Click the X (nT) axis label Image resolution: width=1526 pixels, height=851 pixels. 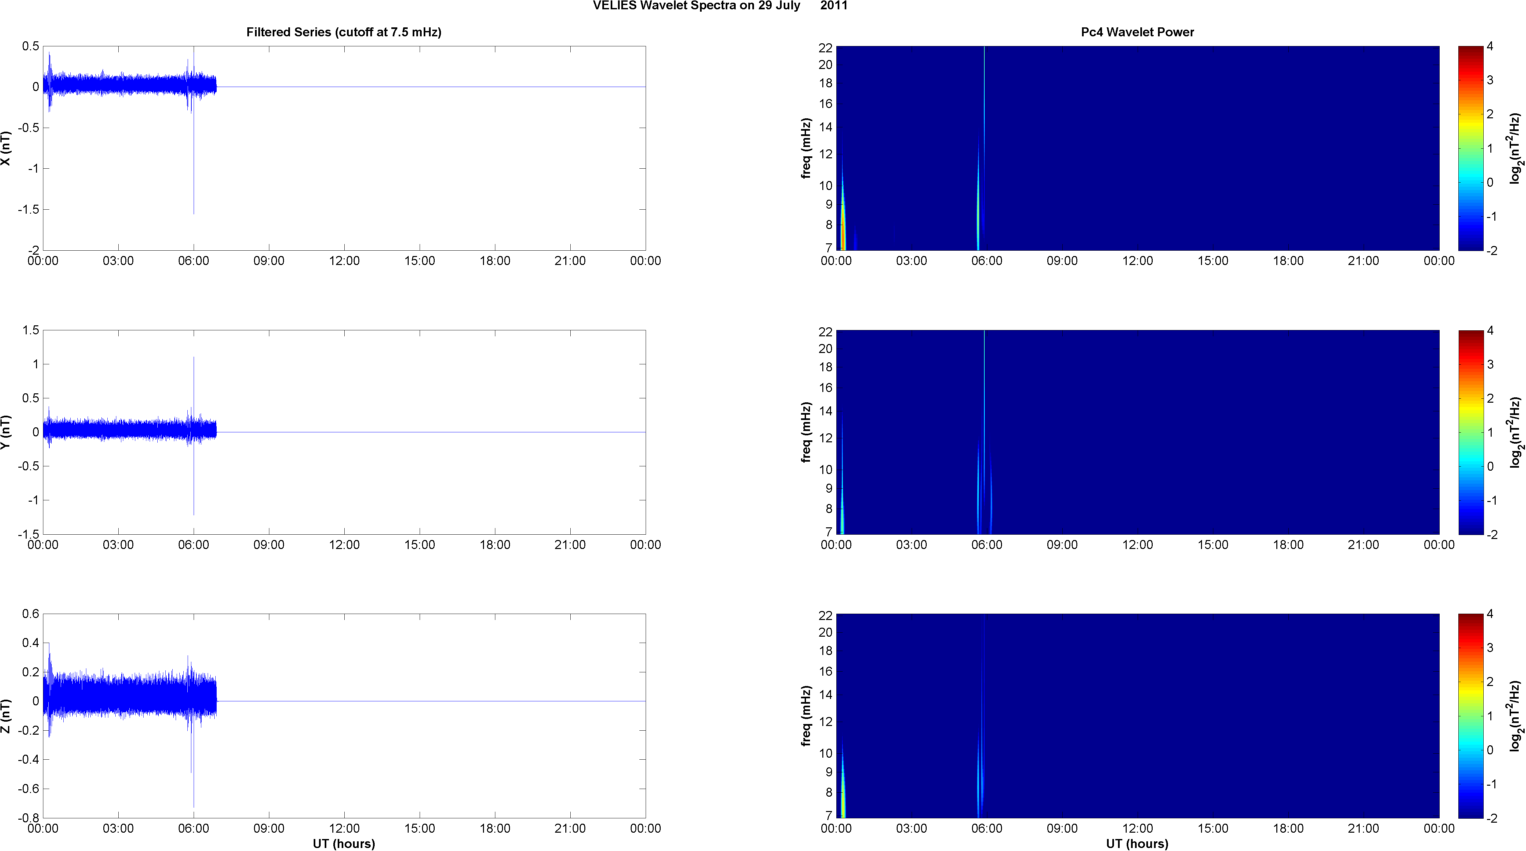pyautogui.click(x=6, y=148)
